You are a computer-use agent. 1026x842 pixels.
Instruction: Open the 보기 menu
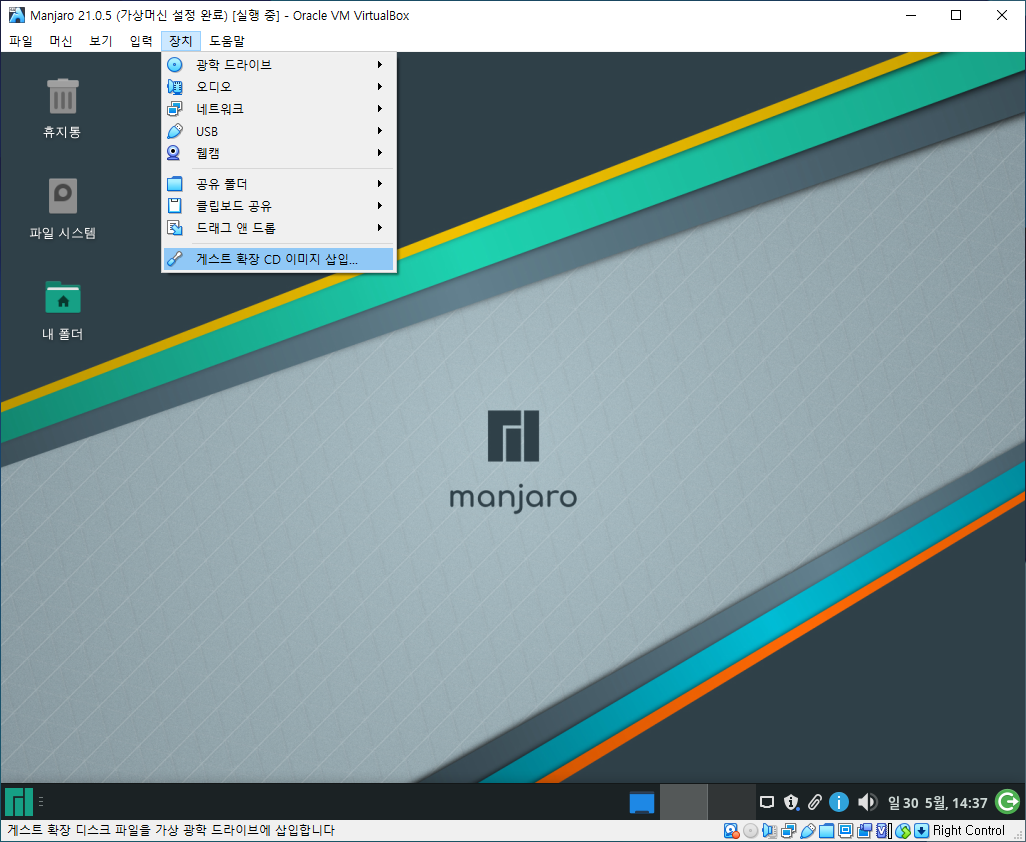tap(101, 41)
